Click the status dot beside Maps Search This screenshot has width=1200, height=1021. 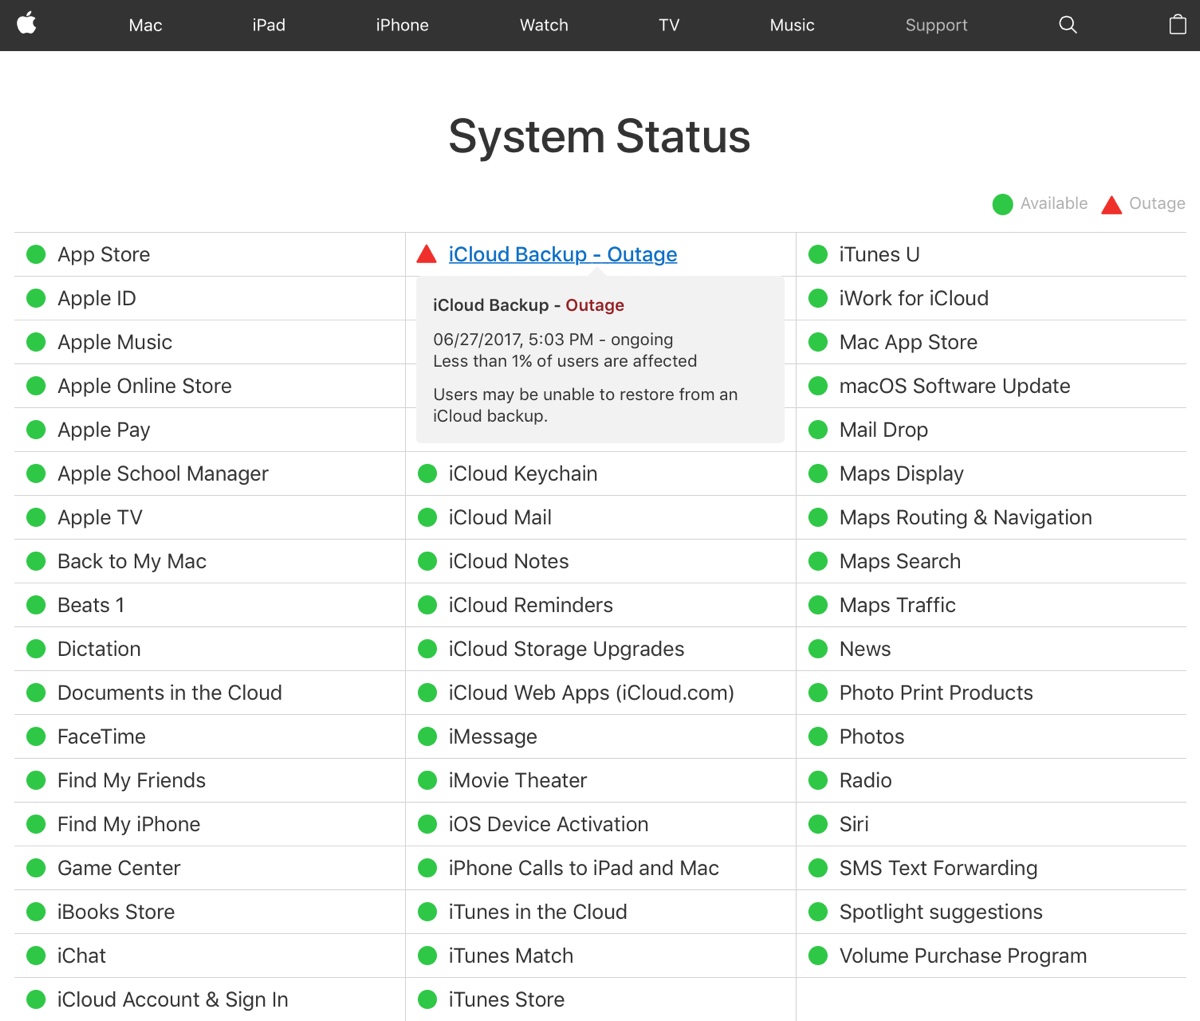tap(817, 561)
